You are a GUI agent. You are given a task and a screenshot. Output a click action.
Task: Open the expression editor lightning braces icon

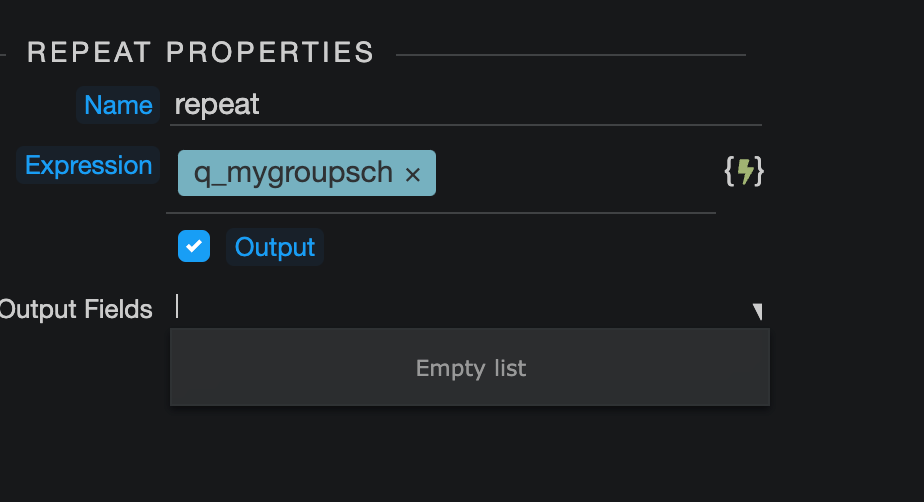click(x=744, y=171)
